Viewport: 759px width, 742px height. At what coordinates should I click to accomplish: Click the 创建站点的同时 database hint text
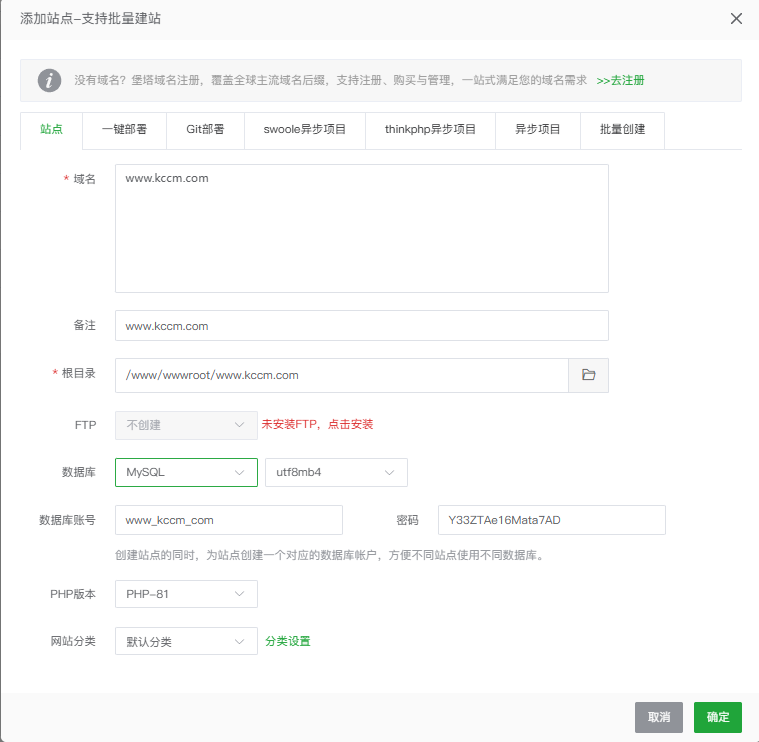coord(330,555)
